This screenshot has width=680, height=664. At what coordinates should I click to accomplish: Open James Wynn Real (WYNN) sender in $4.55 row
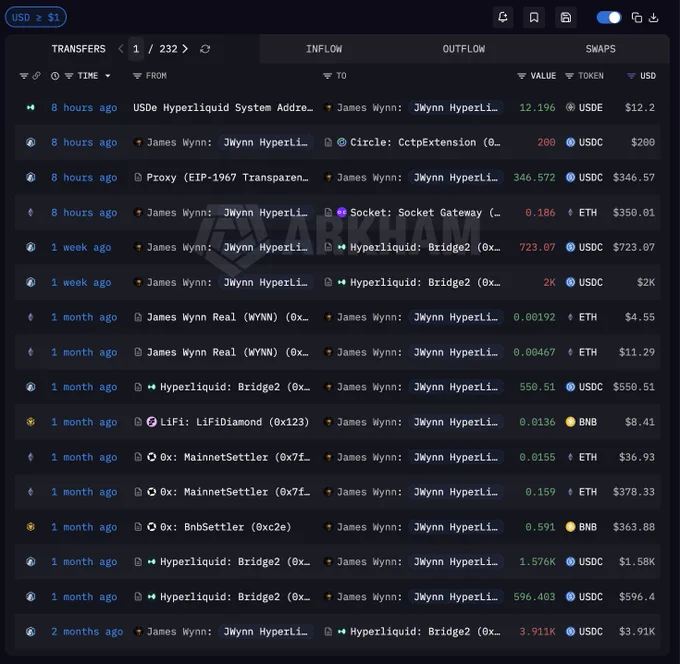[x=227, y=317]
